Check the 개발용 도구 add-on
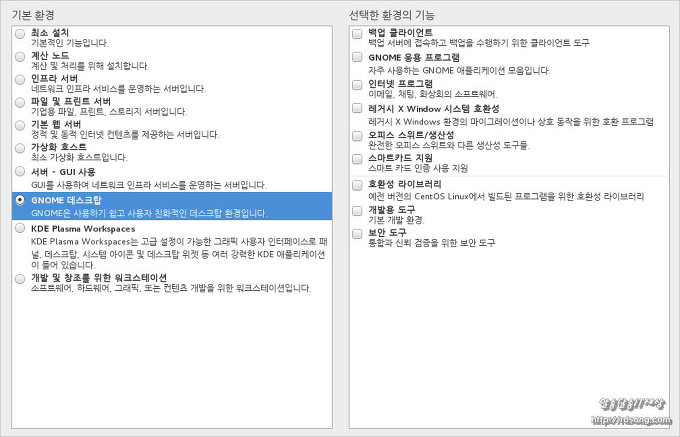Image resolution: width=680 pixels, height=437 pixels. point(357,209)
